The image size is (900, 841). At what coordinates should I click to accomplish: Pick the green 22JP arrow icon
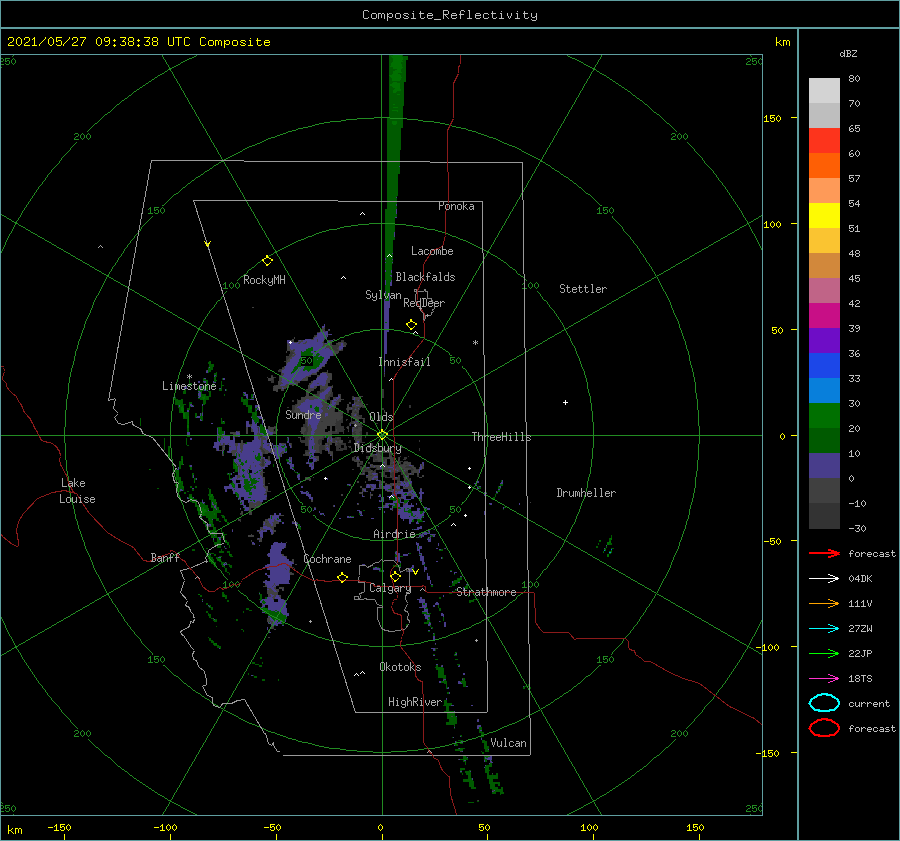click(824, 653)
